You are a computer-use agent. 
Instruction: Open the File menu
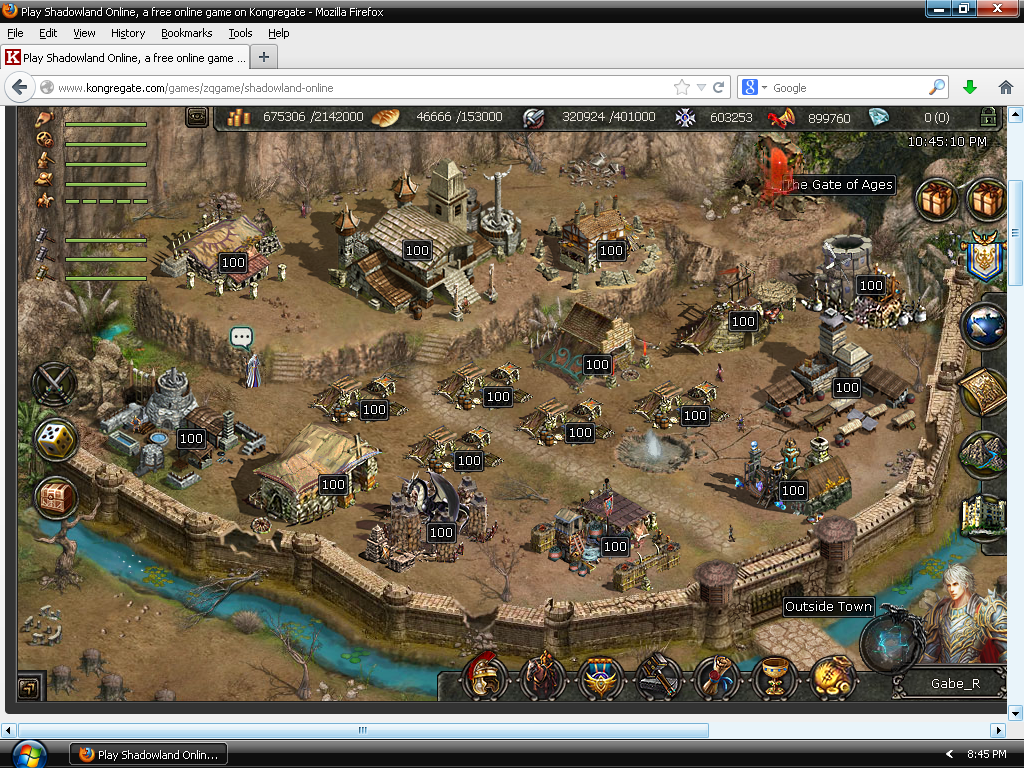point(15,33)
